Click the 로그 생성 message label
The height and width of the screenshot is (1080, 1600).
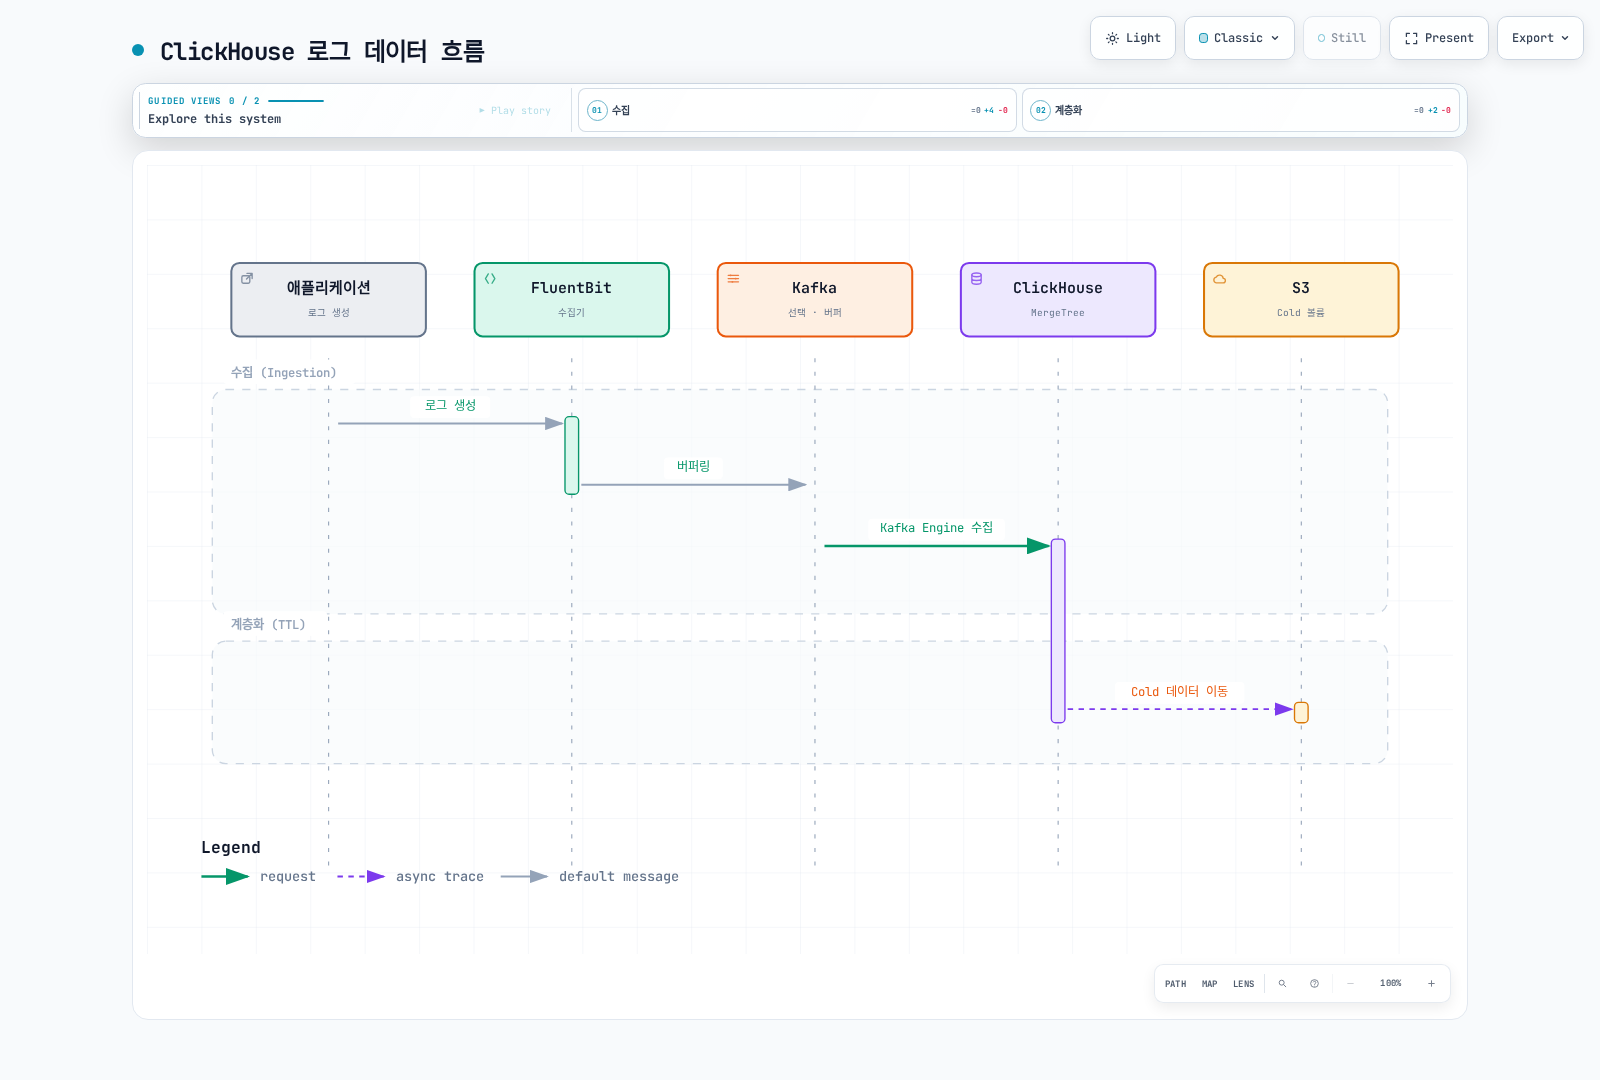coord(450,405)
